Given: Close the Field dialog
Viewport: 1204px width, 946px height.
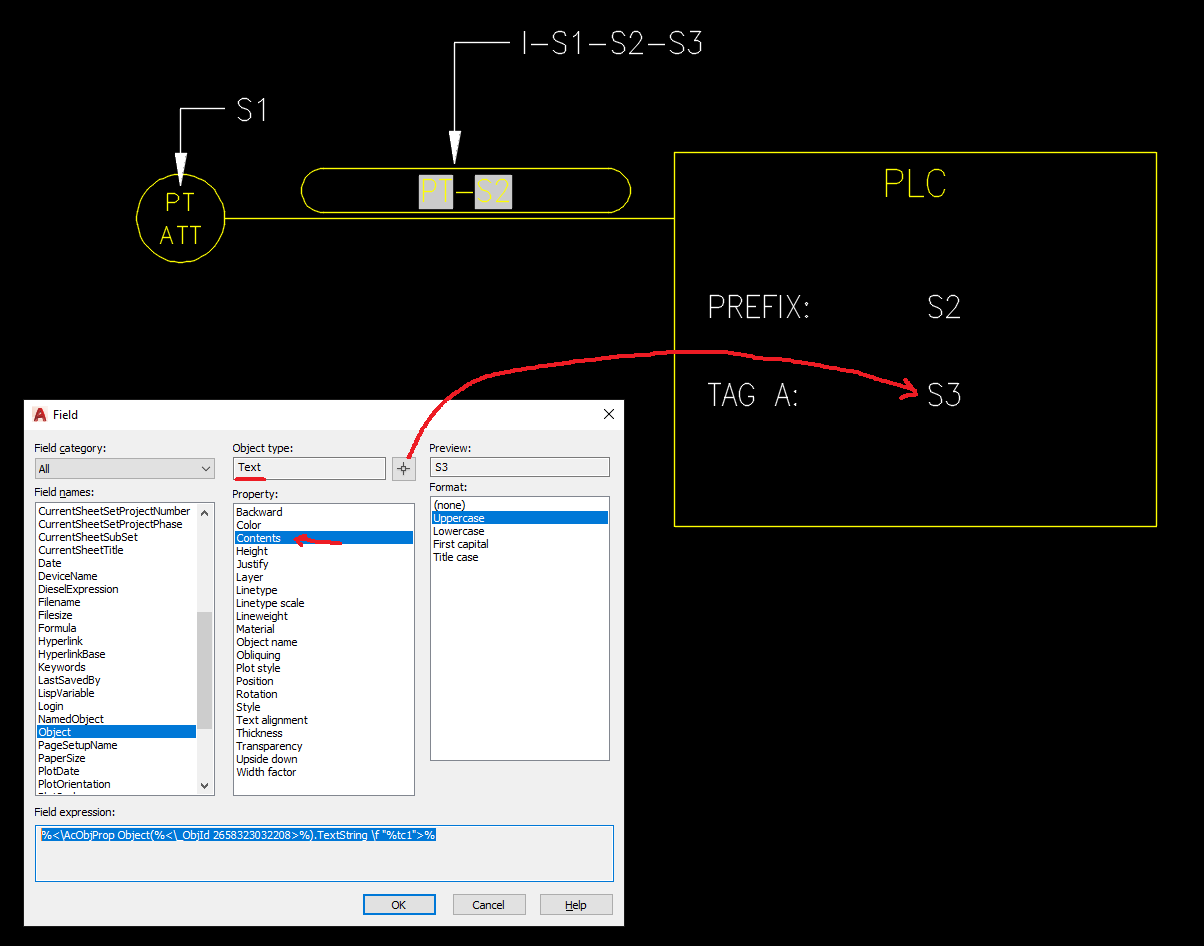Looking at the screenshot, I should point(609,414).
